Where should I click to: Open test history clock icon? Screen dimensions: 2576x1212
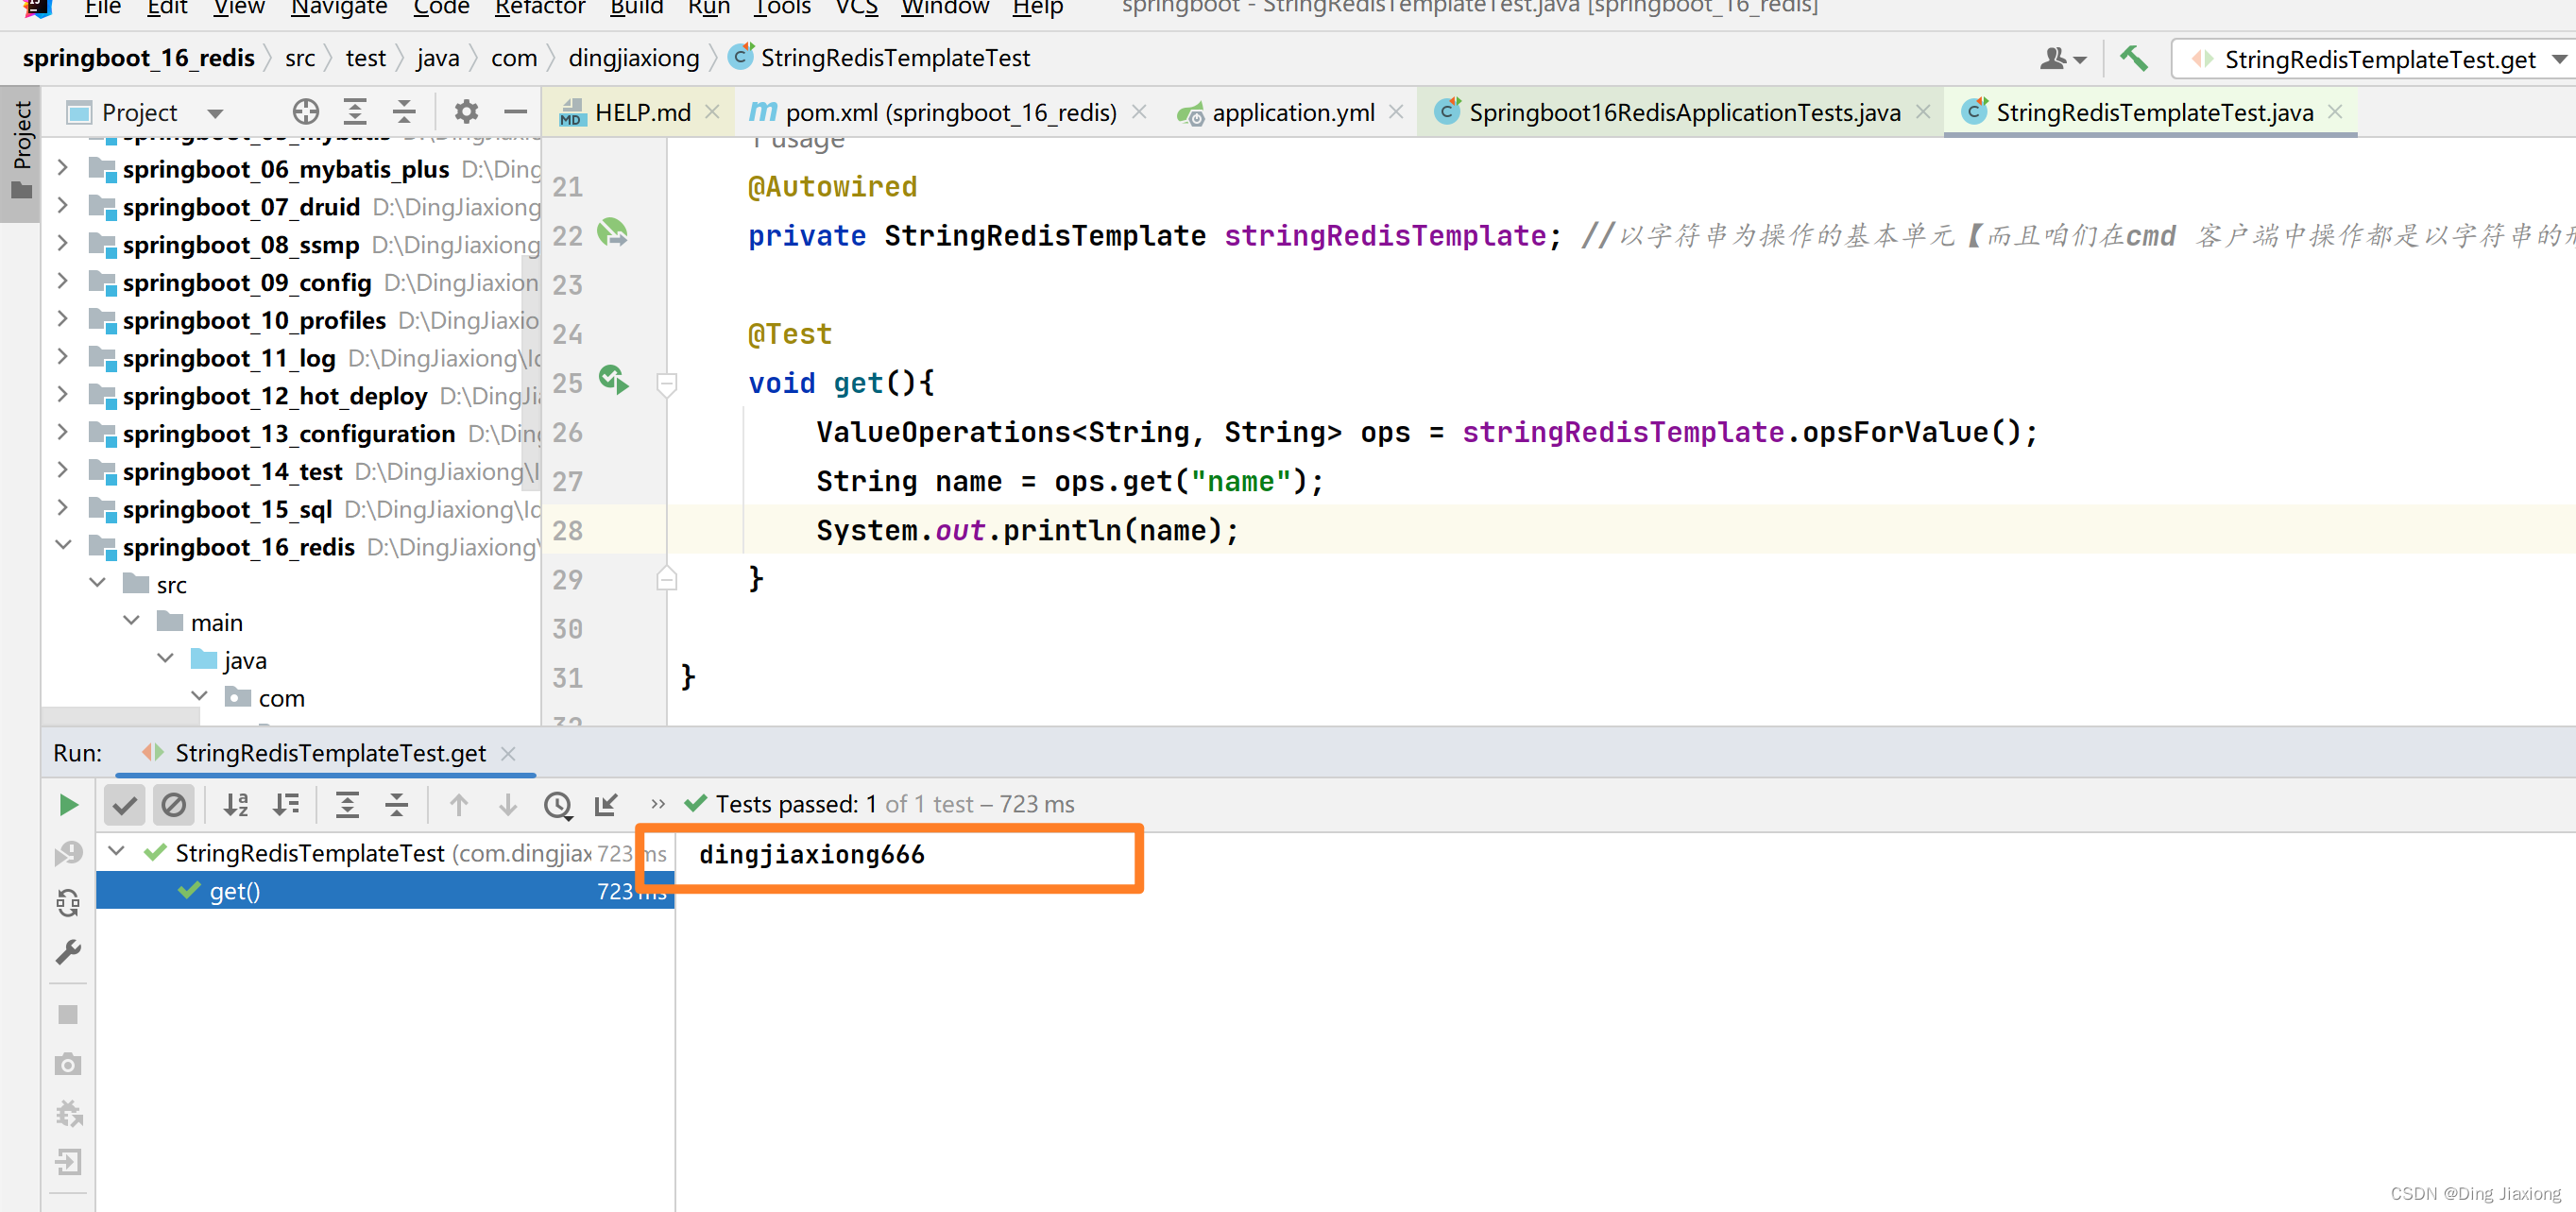click(558, 804)
